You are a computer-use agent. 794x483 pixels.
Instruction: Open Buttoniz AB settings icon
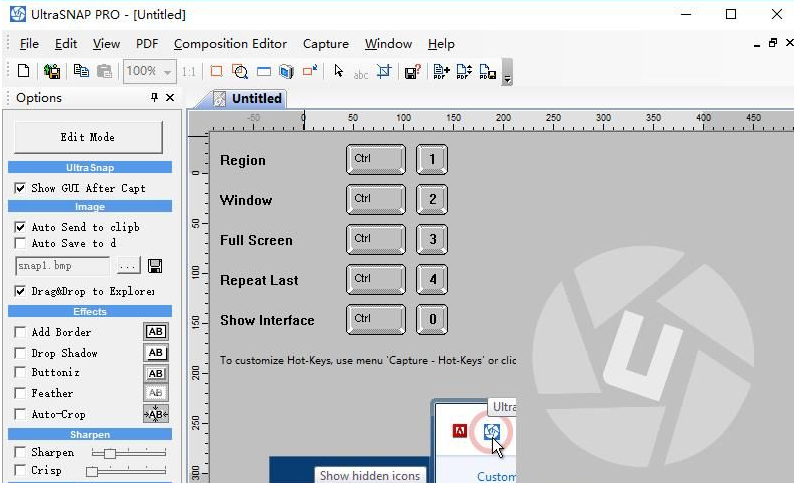[156, 373]
